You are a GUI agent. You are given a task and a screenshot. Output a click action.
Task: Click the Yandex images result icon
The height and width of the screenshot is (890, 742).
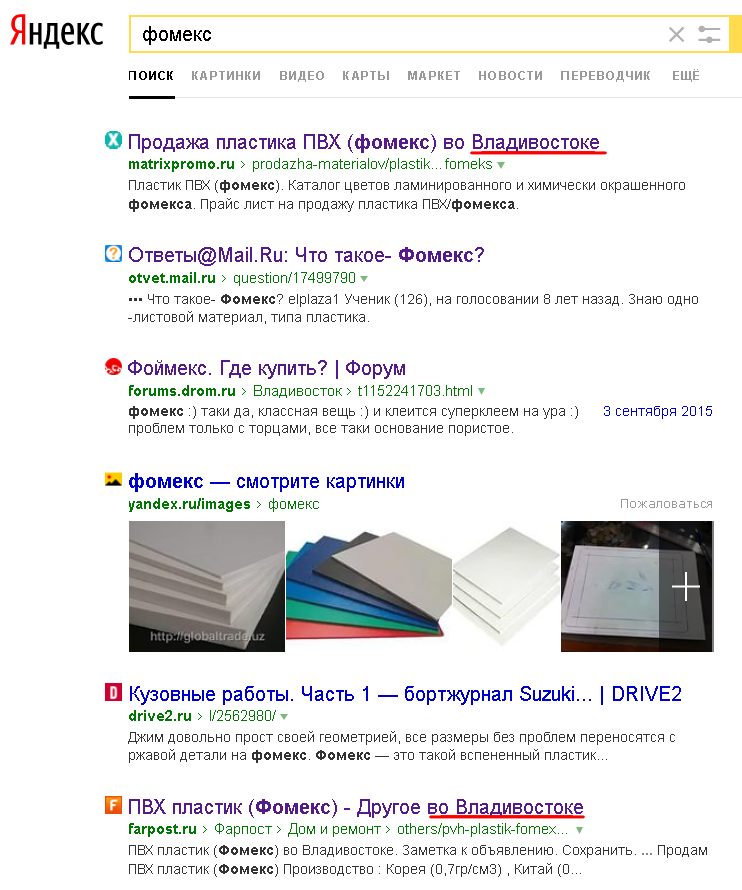tap(114, 480)
